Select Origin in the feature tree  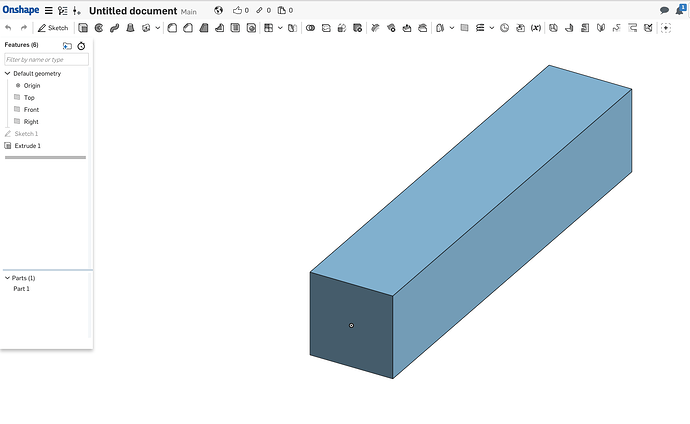click(x=32, y=85)
